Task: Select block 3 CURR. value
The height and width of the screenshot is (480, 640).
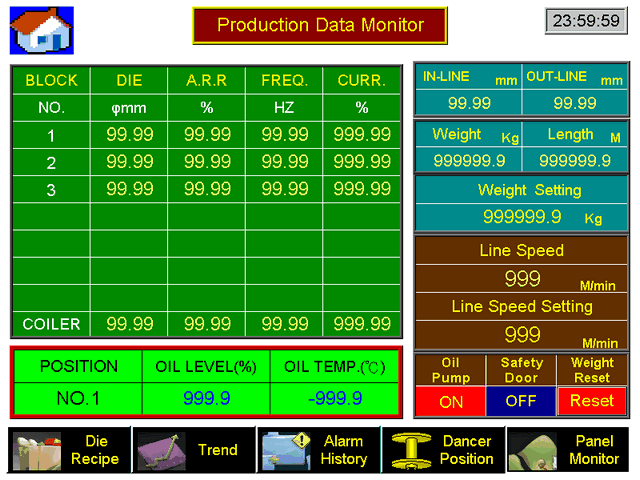Action: click(362, 188)
